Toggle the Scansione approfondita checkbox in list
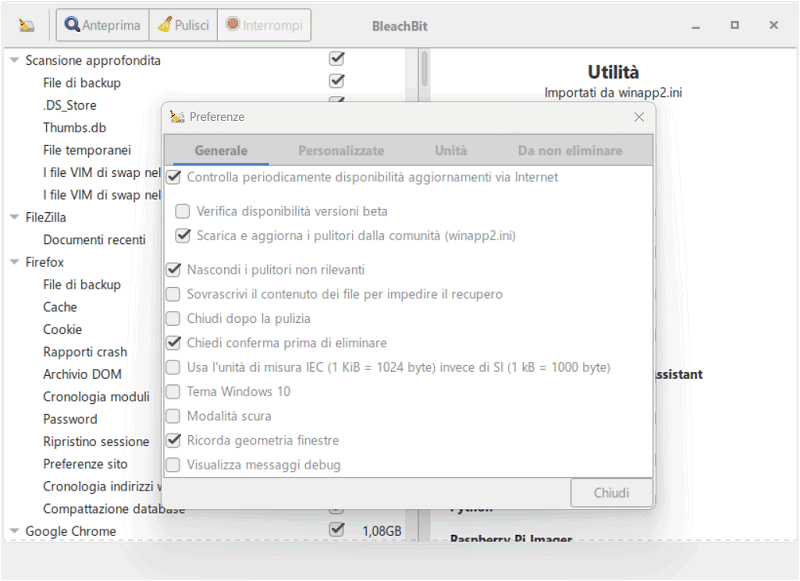This screenshot has height=581, width=800. [337, 59]
